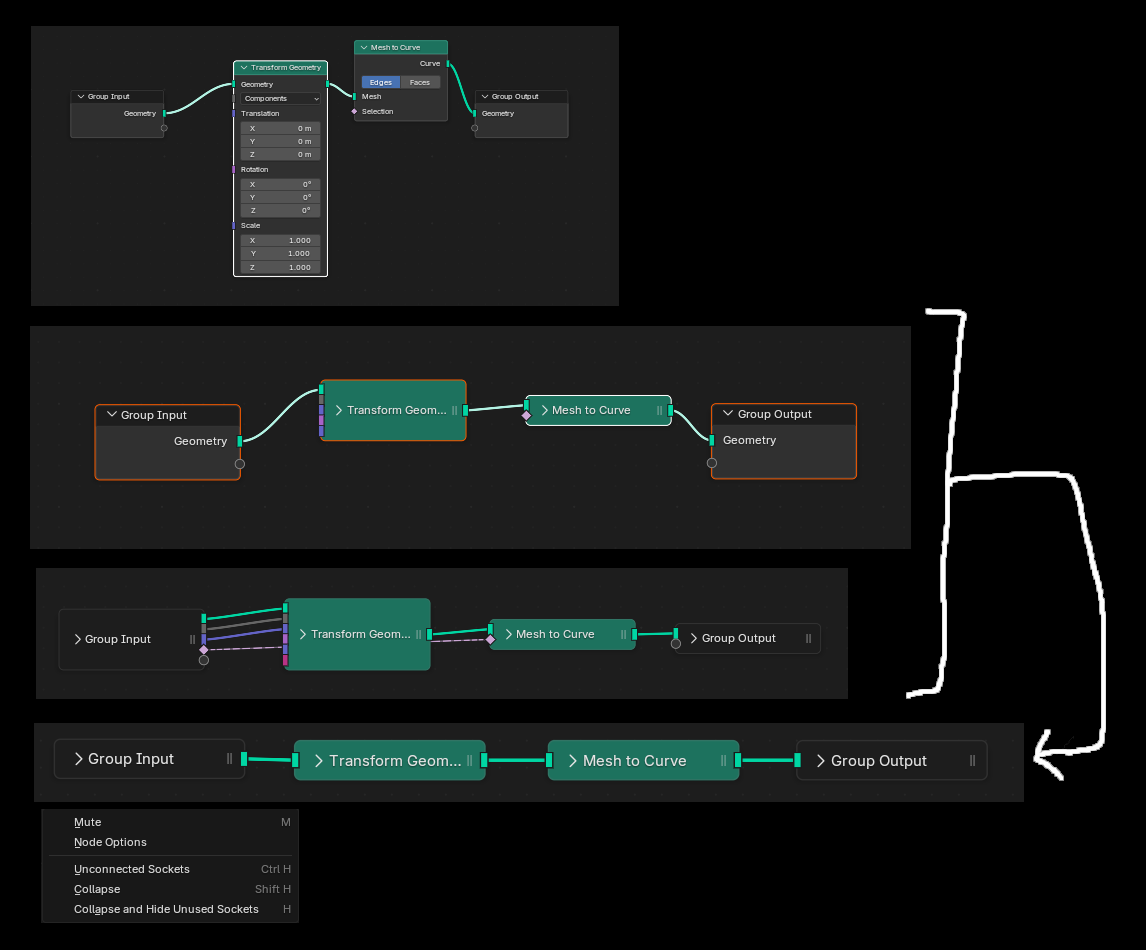Click the empty grey socket on top graph's Group Input
This screenshot has height=950, width=1146.
[164, 128]
